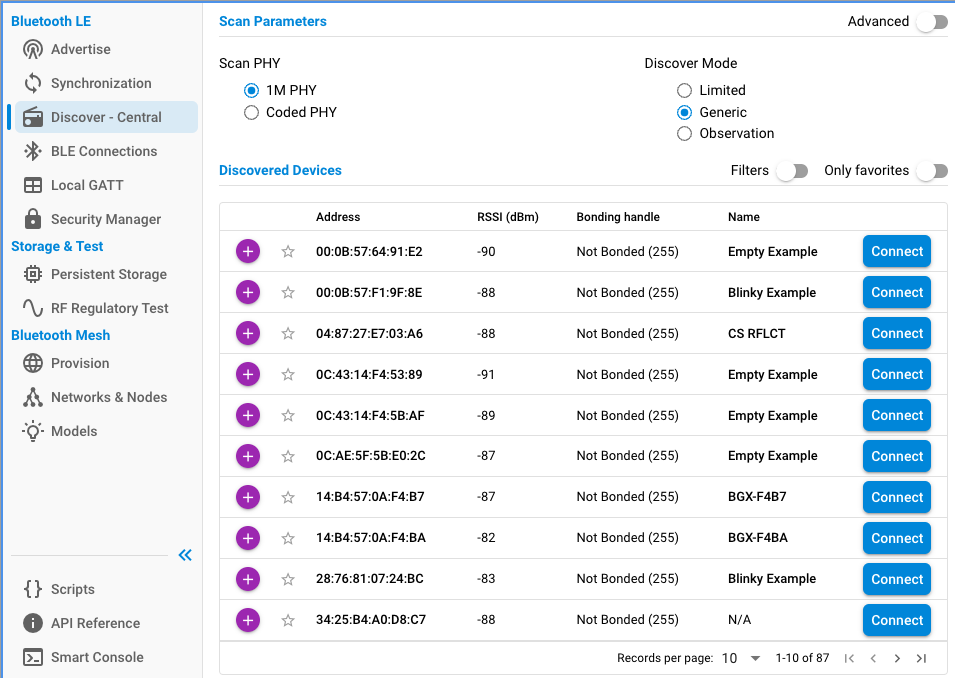Favorite the CS RFLCT device with star icon
The height and width of the screenshot is (678, 955).
click(x=288, y=334)
